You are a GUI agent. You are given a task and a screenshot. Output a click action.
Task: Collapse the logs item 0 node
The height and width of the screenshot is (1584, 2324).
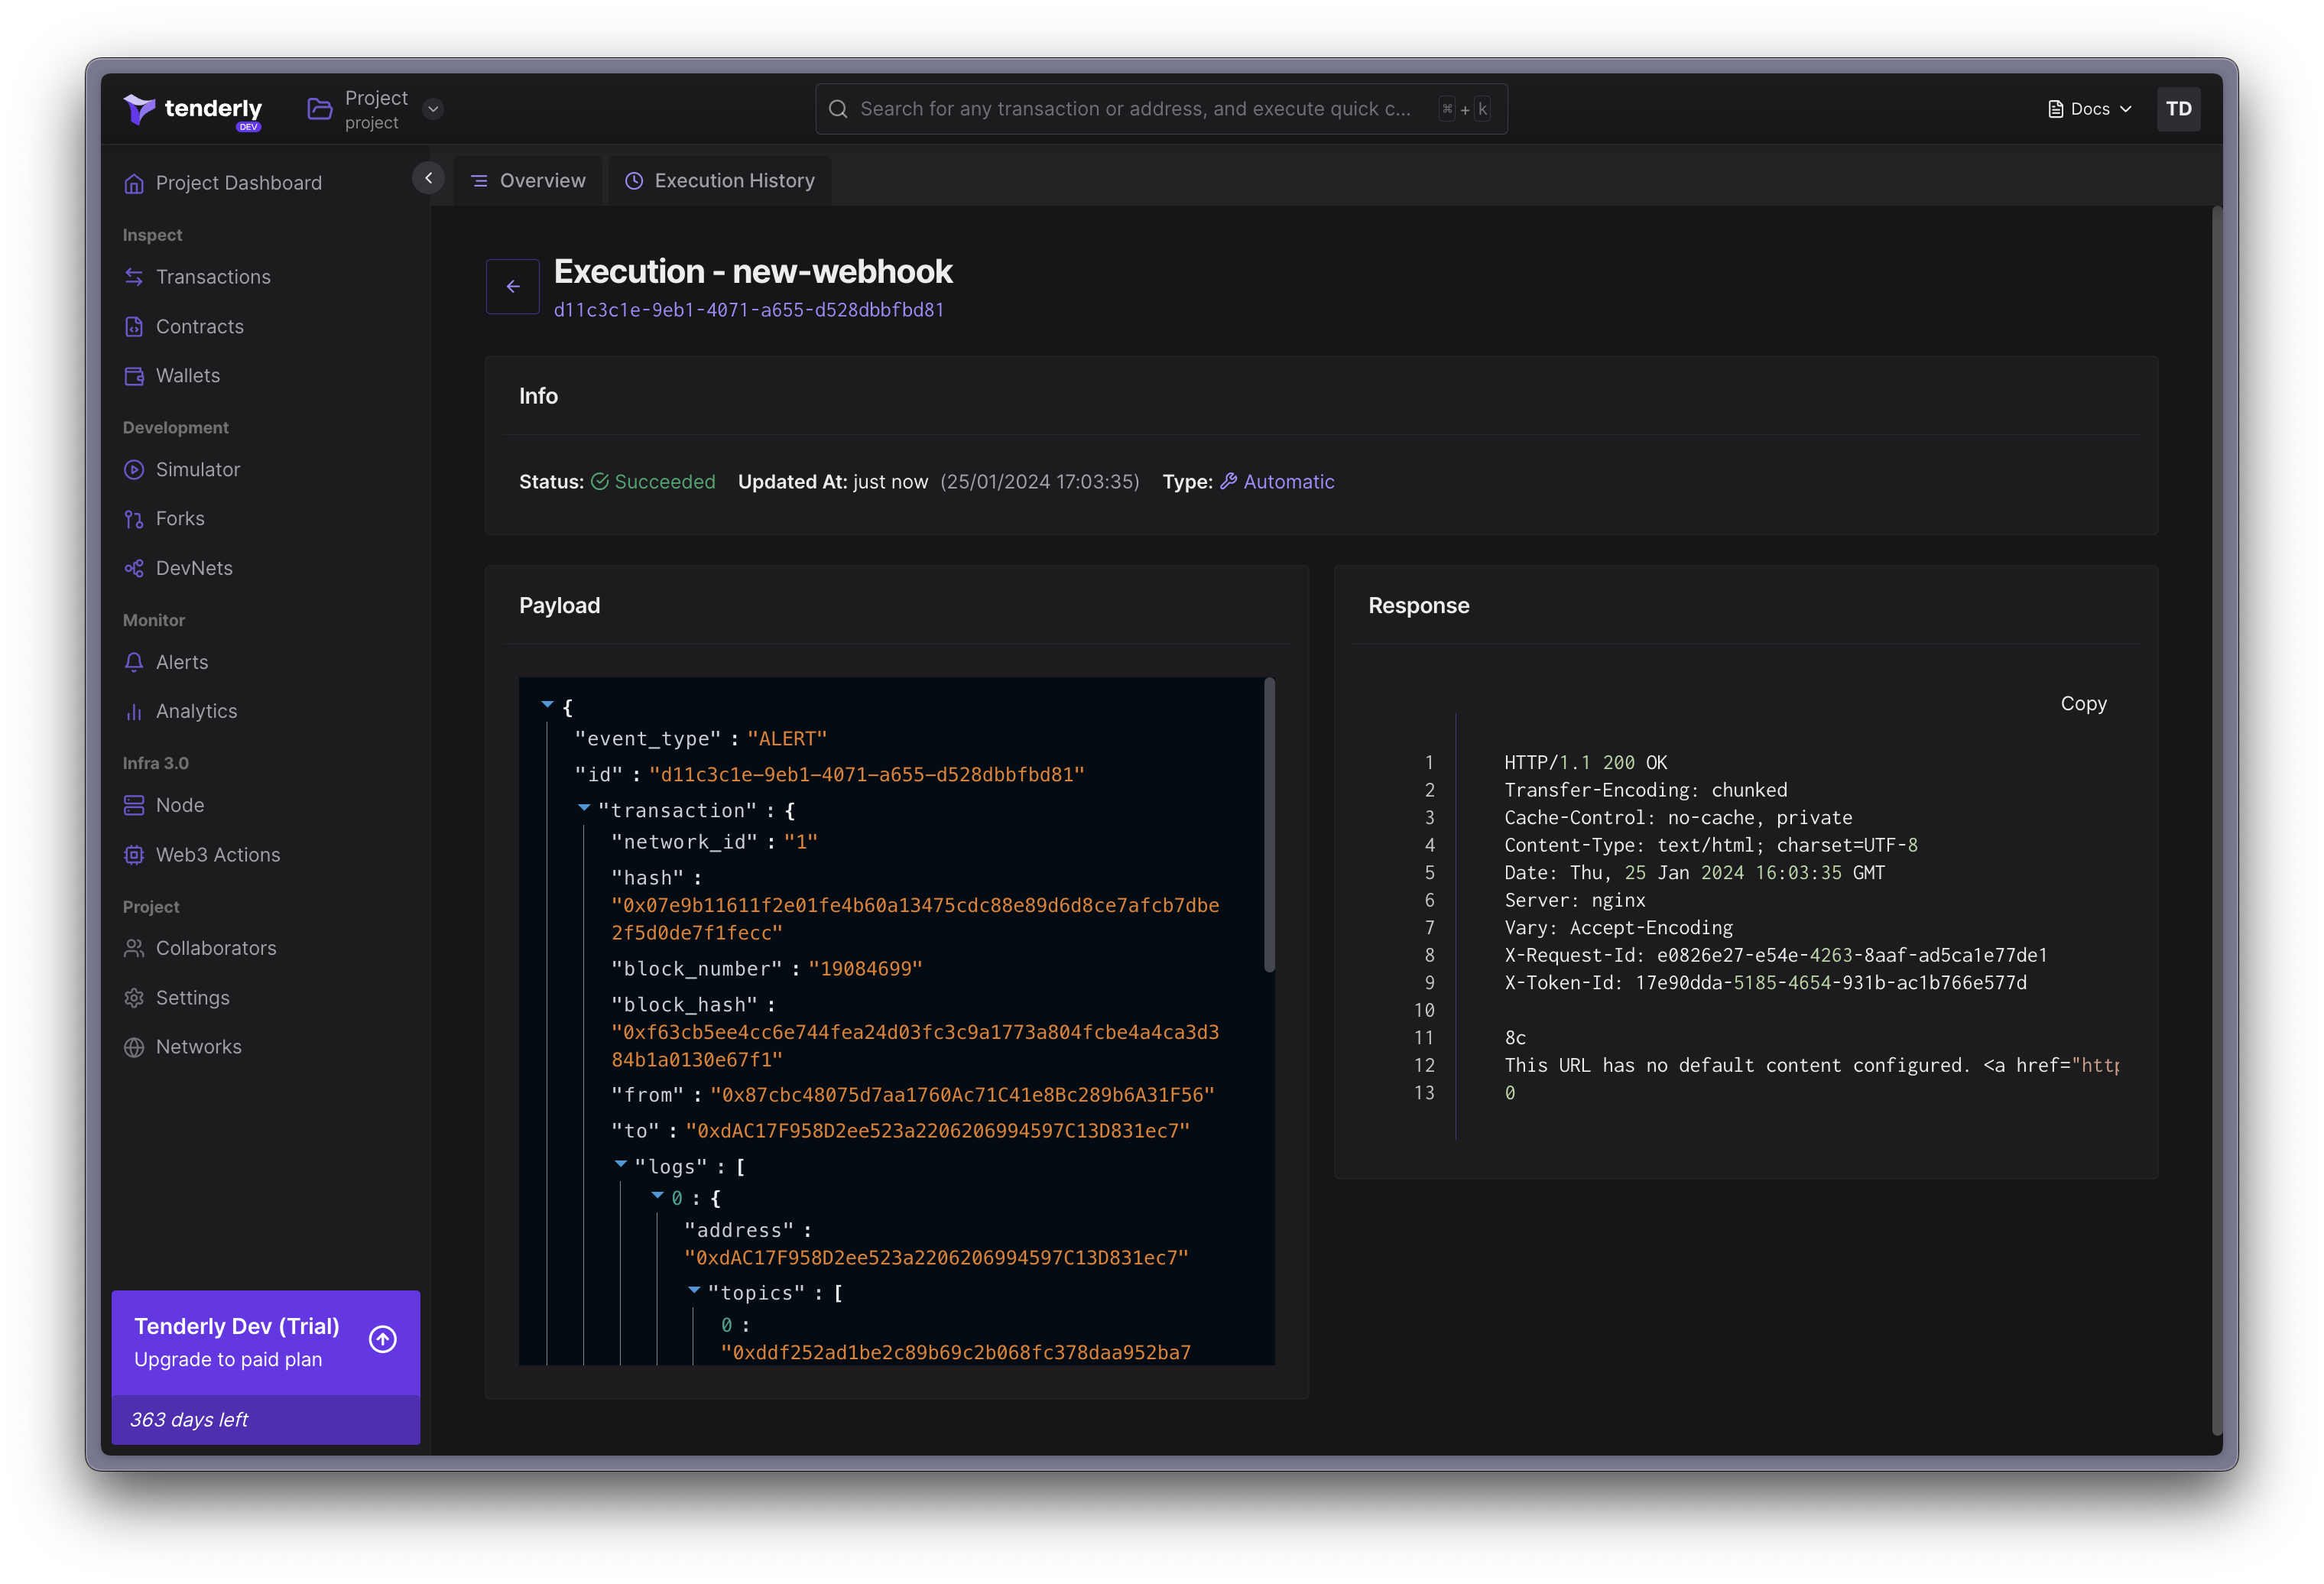tap(658, 1195)
